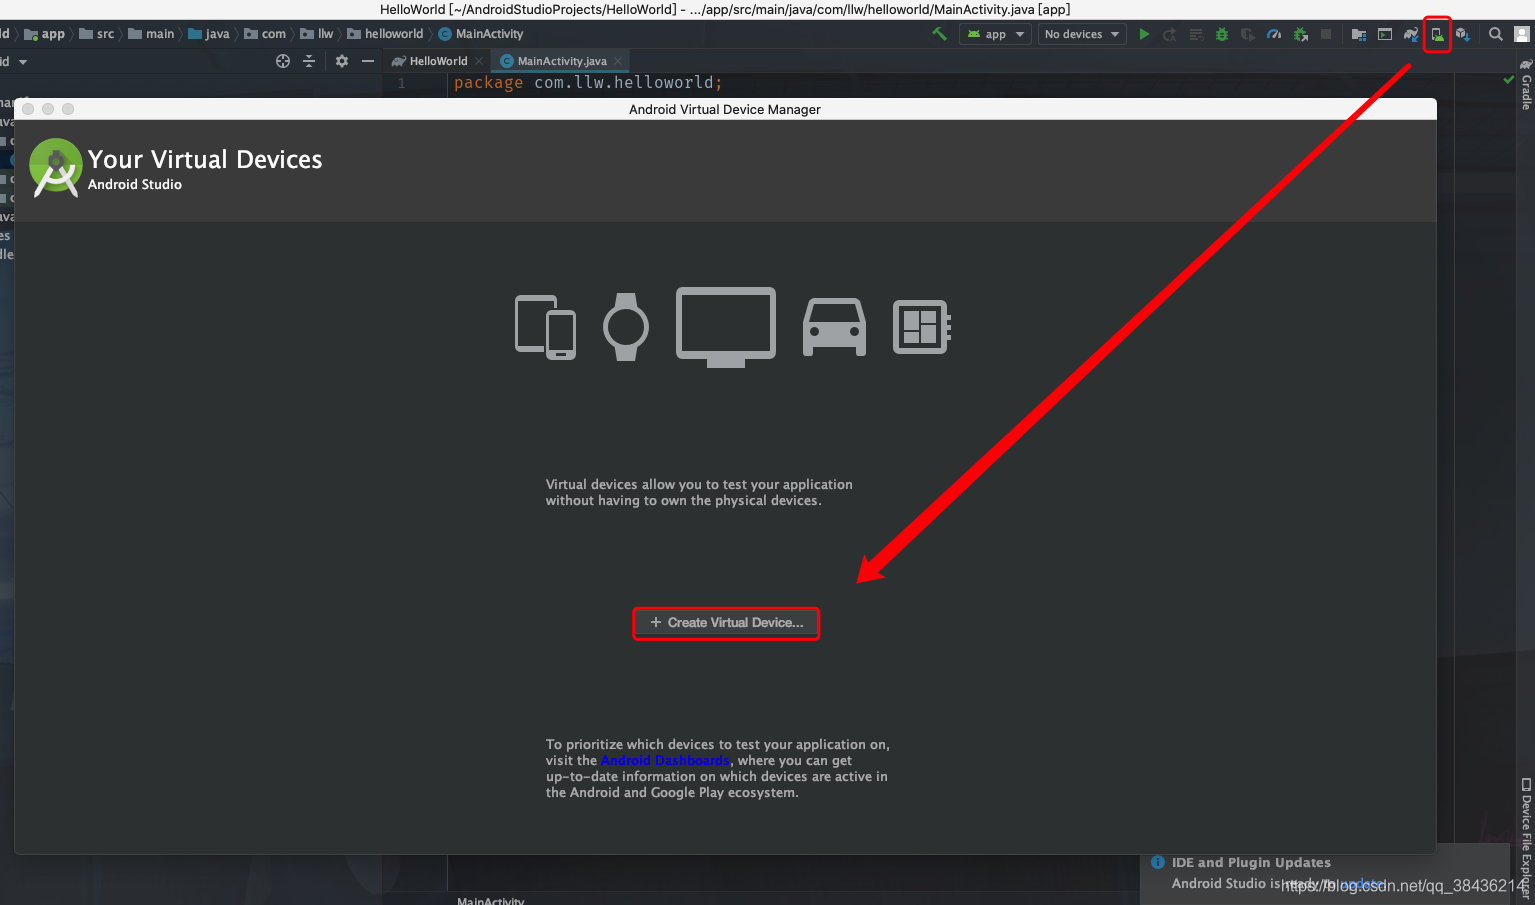Click the Search Everywhere magnifier icon

pos(1496,34)
